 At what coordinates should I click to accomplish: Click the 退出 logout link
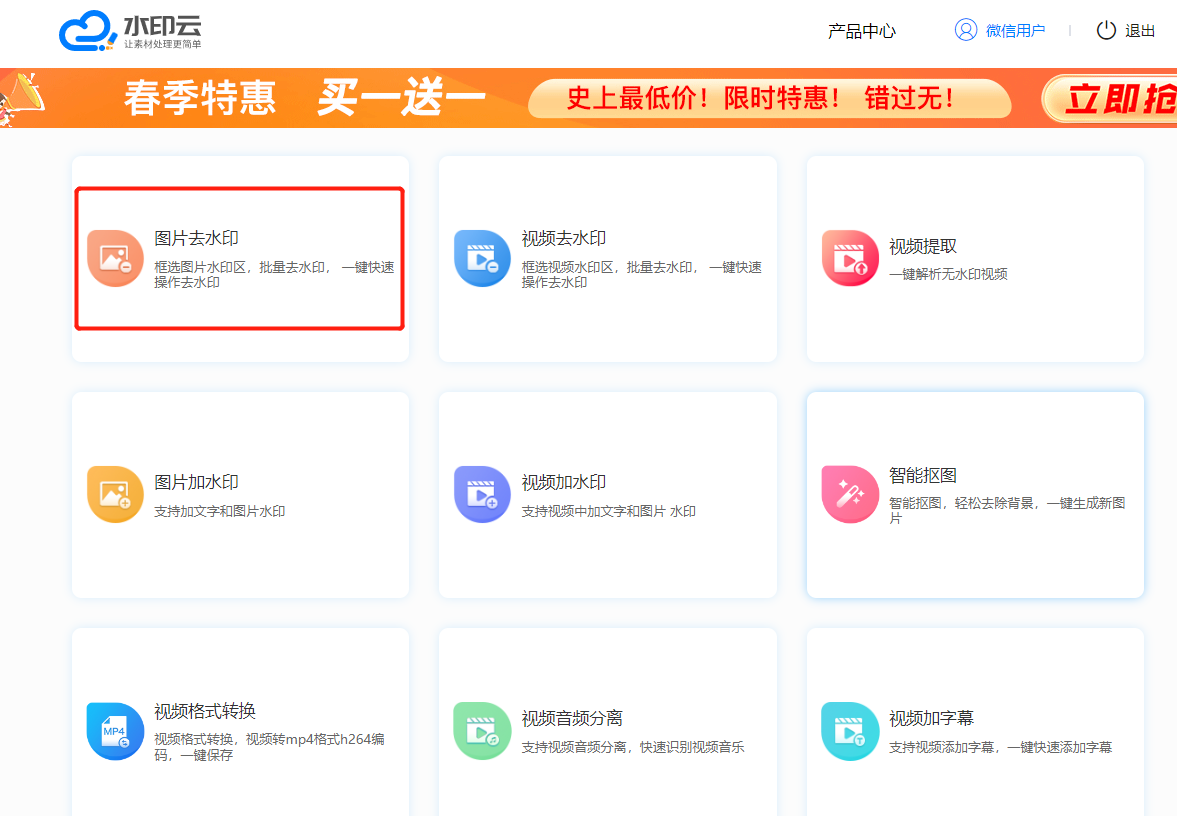(x=1140, y=31)
